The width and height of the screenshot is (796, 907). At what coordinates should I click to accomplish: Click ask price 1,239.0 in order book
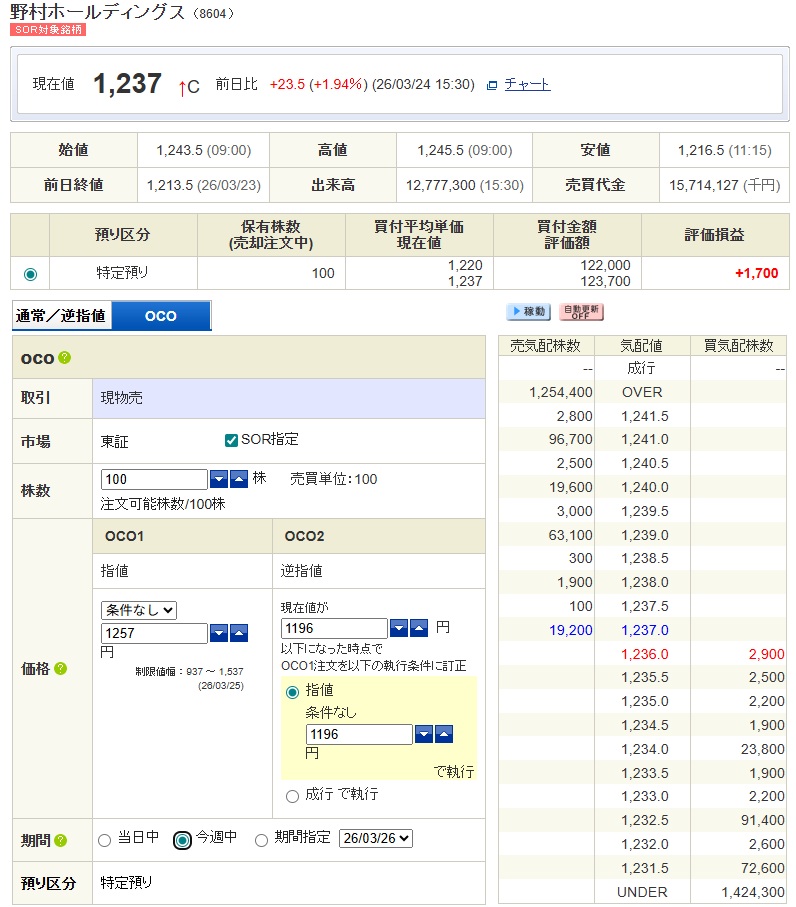(x=644, y=535)
